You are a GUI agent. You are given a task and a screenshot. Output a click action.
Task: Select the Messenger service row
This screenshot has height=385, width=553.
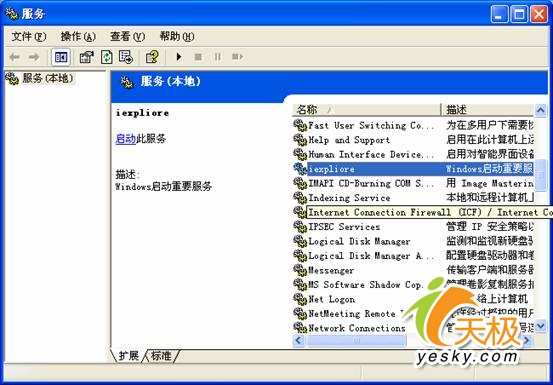click(x=413, y=270)
